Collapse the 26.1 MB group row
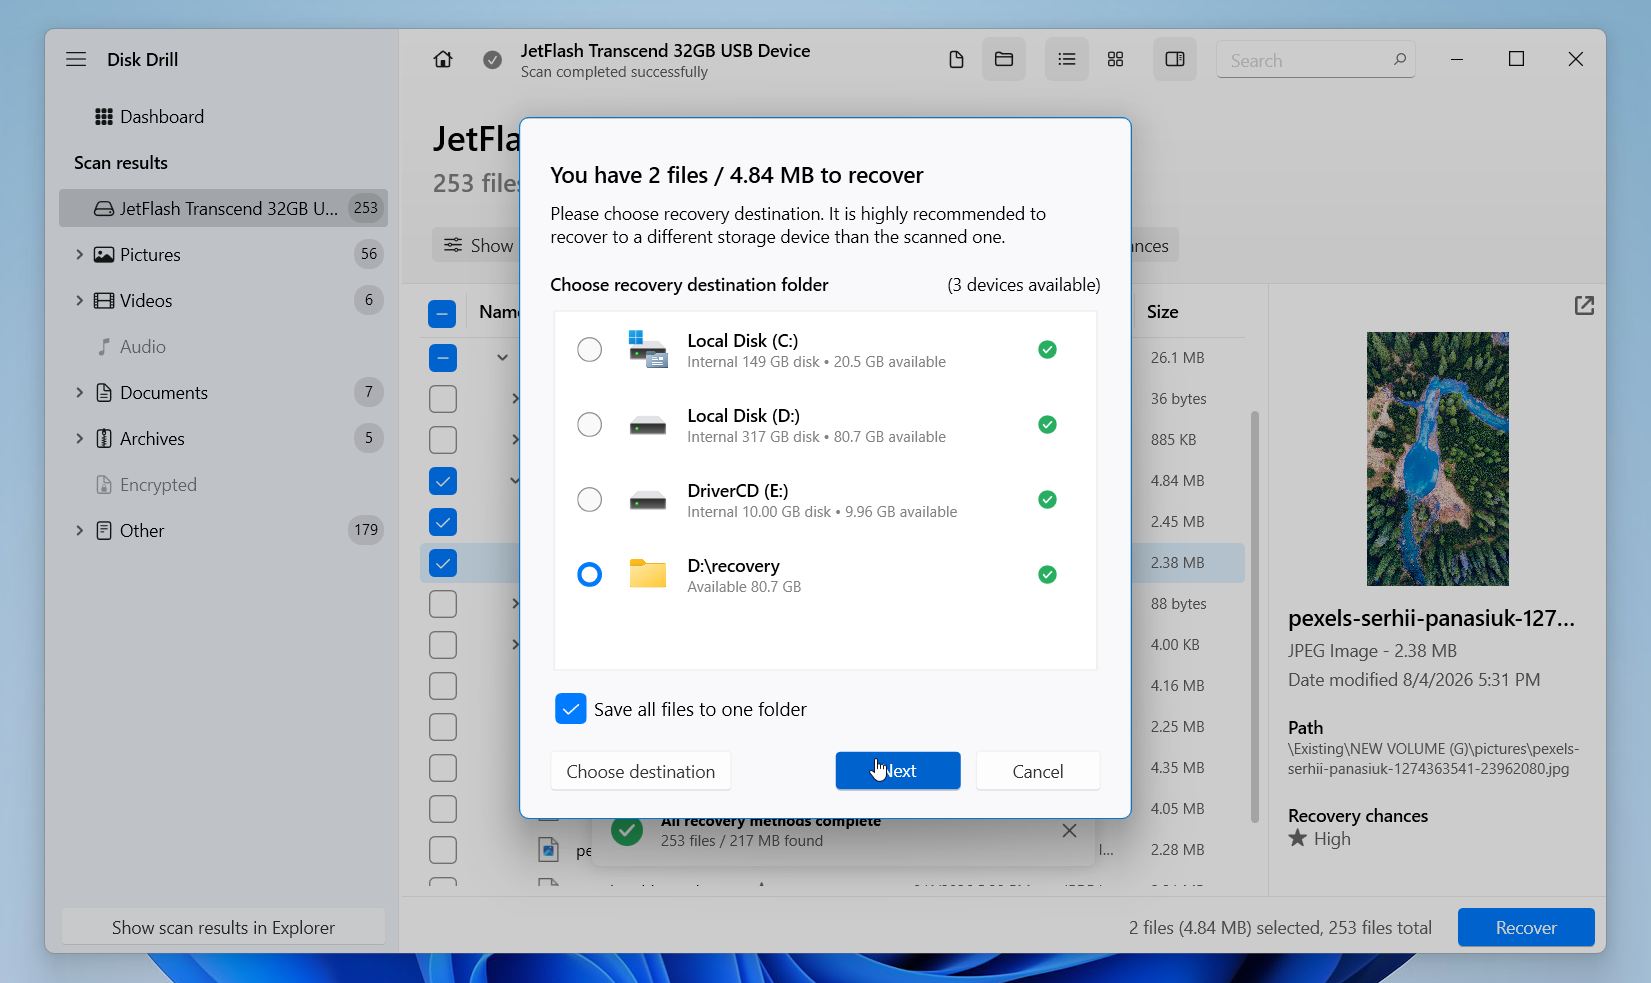Screen dimensions: 1651x983 click(x=503, y=358)
